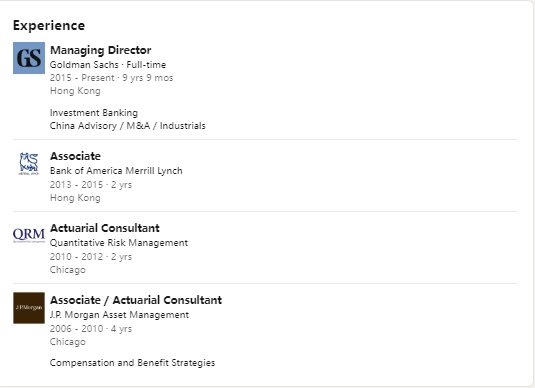
Task: Open the Associate / Actuarial Consultant title
Action: pyautogui.click(x=136, y=300)
